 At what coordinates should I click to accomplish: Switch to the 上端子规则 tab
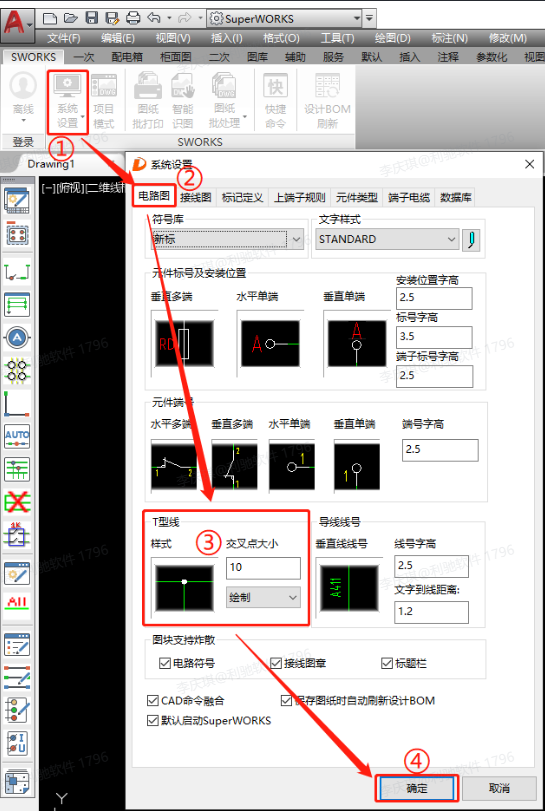pyautogui.click(x=299, y=198)
